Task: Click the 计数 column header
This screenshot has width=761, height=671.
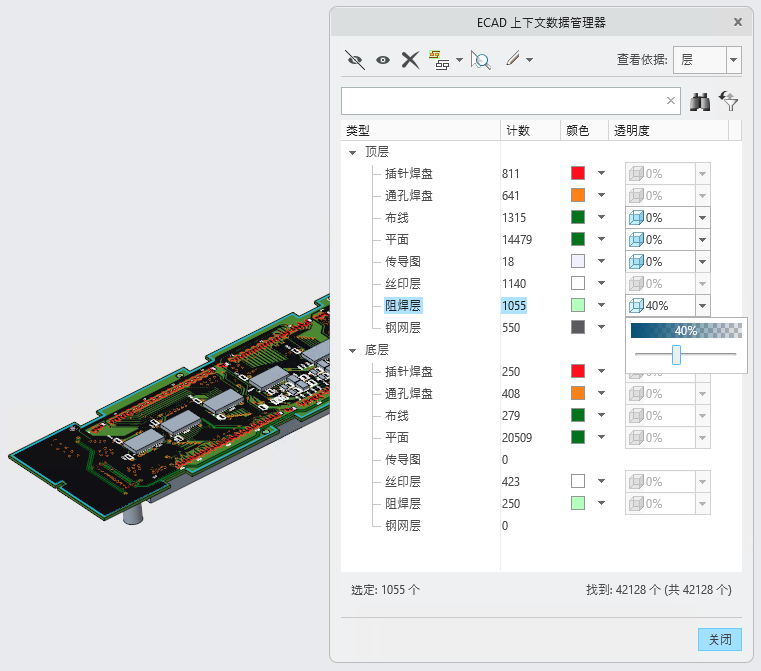Action: [x=530, y=131]
